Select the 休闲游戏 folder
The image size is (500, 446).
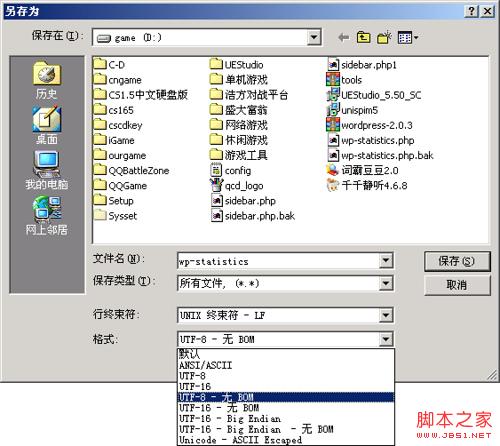[239, 140]
